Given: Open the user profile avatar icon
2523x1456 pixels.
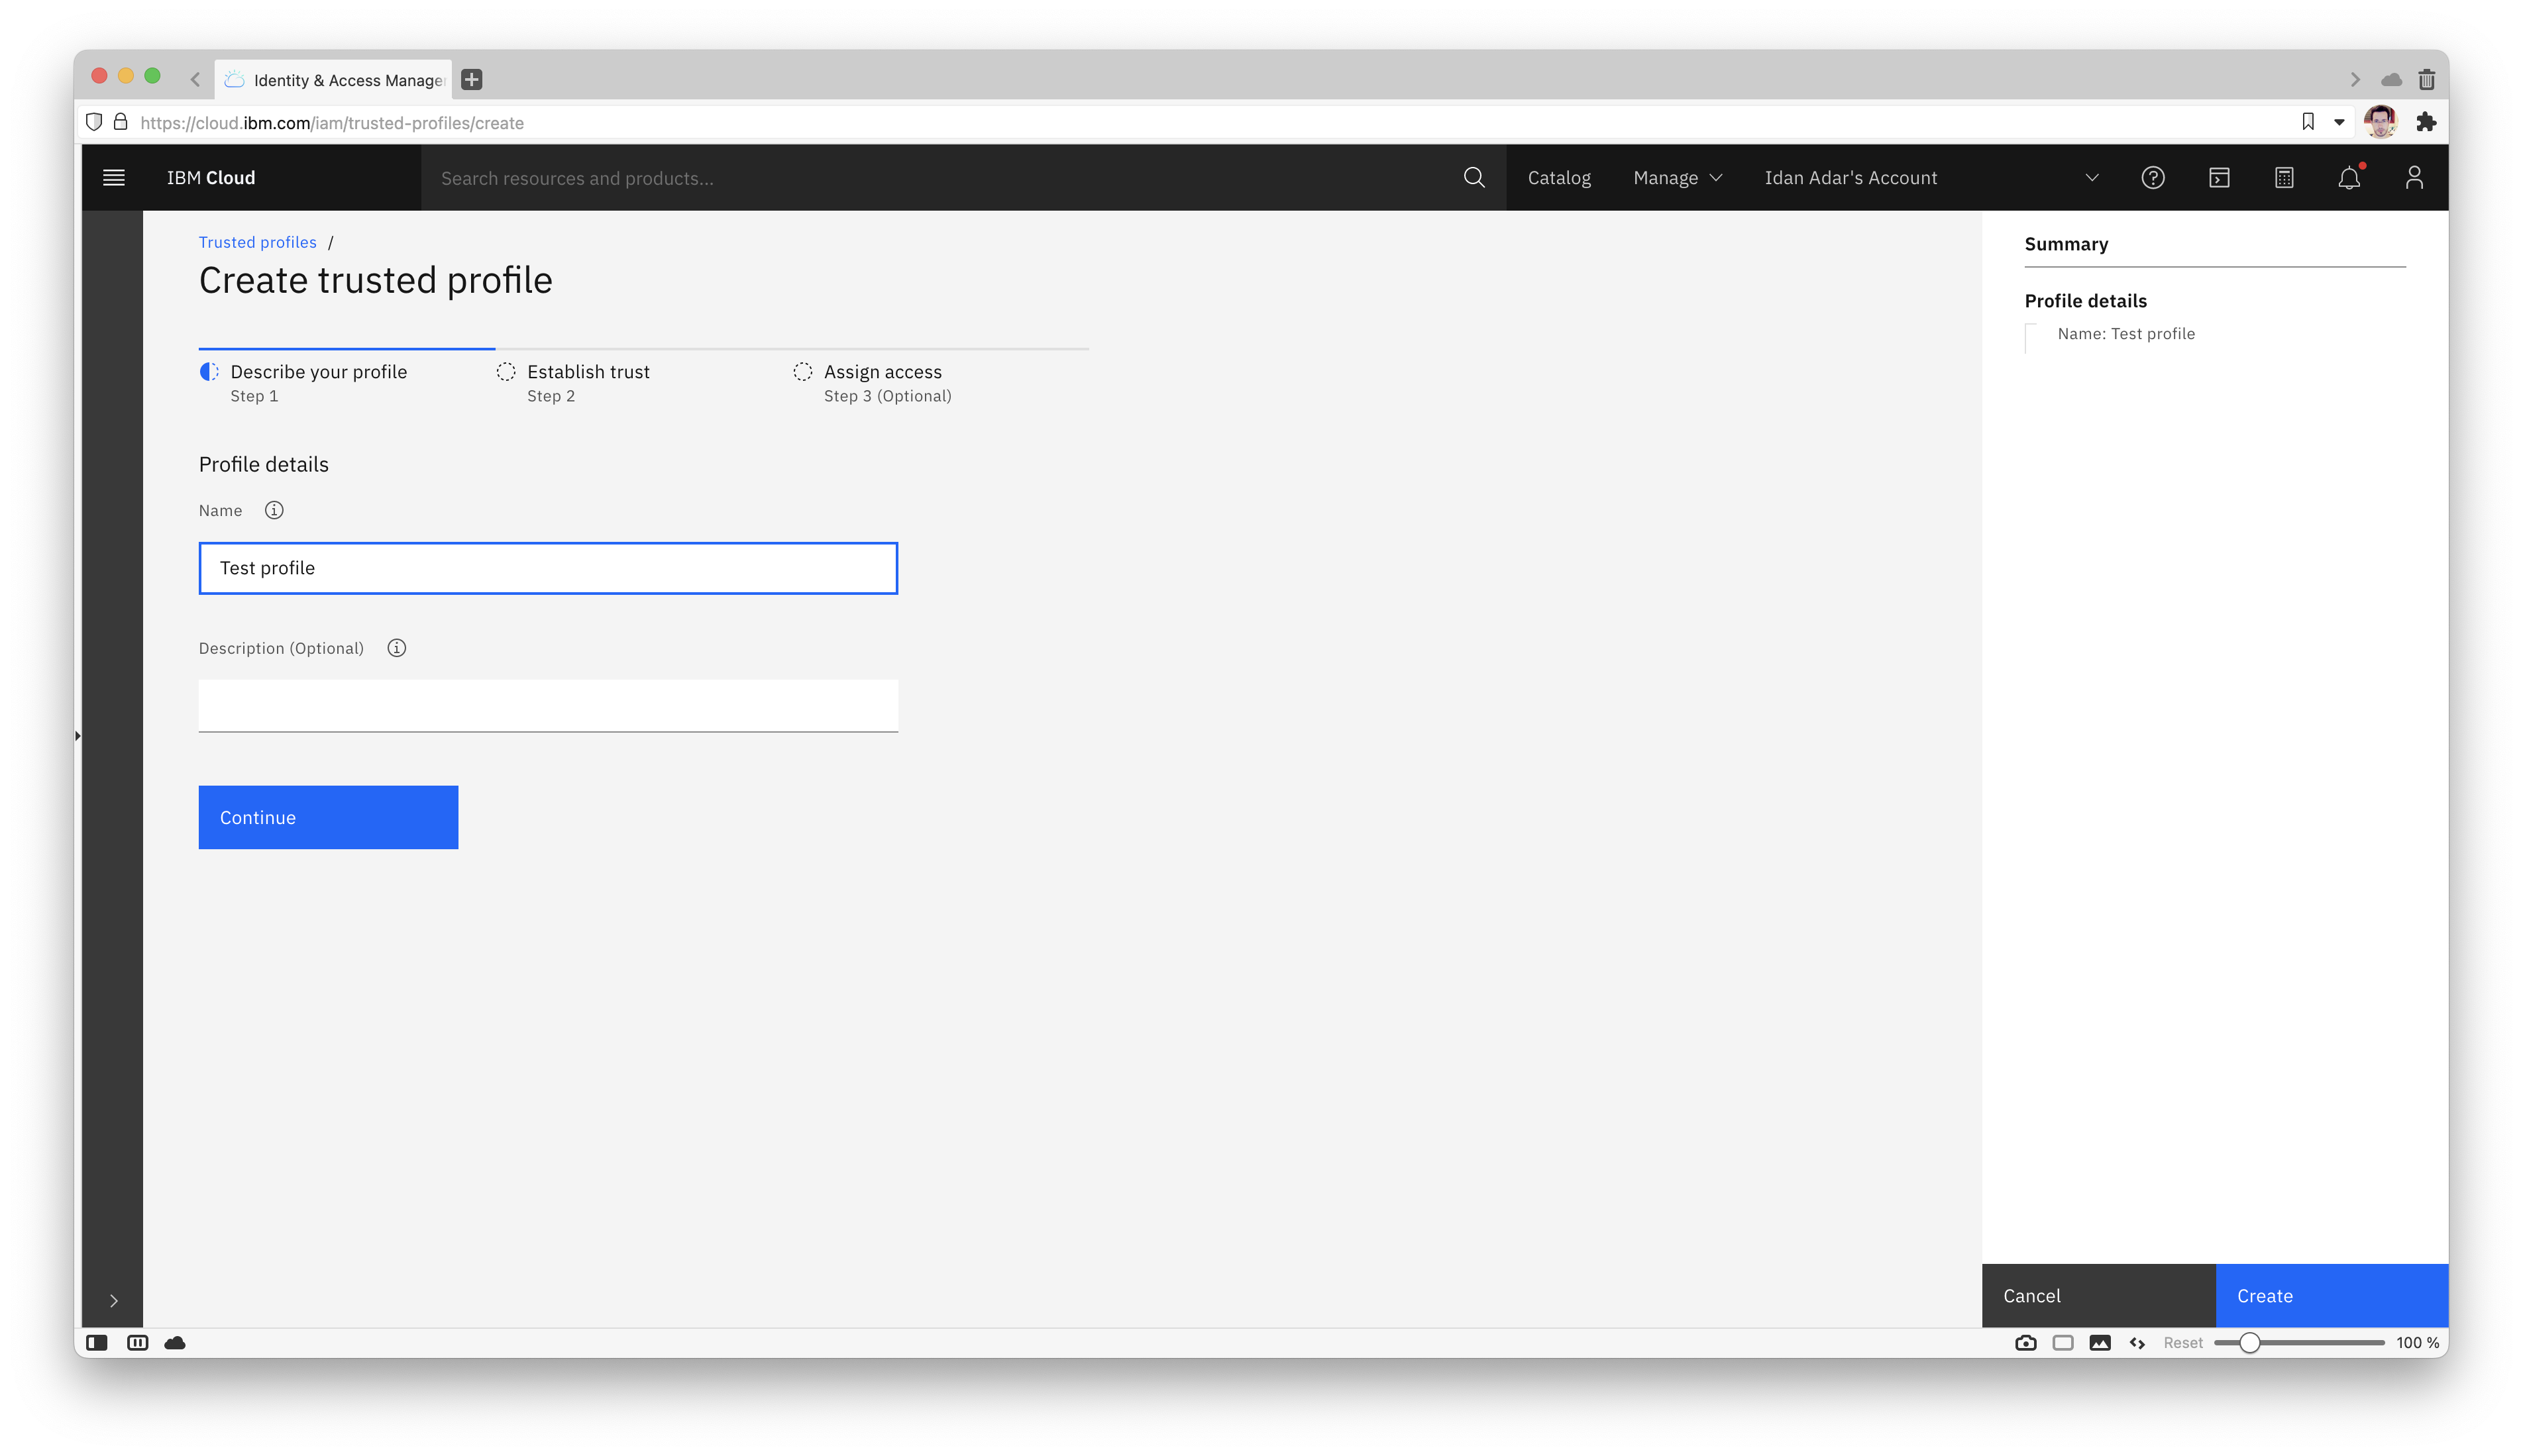Looking at the screenshot, I should (2414, 178).
